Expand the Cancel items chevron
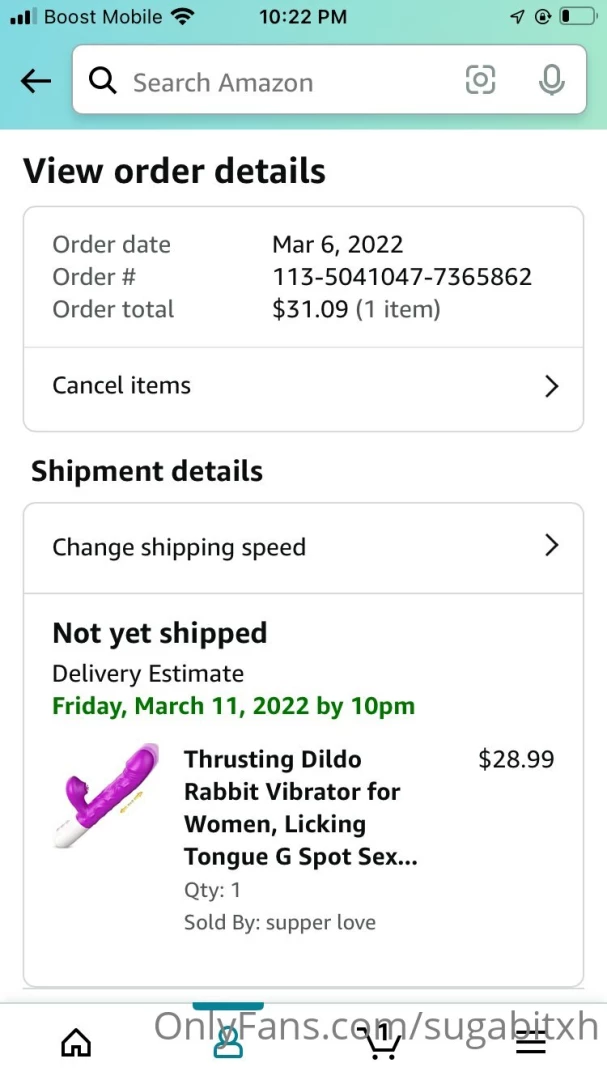Viewport: 607px width, 1080px height. tap(551, 387)
